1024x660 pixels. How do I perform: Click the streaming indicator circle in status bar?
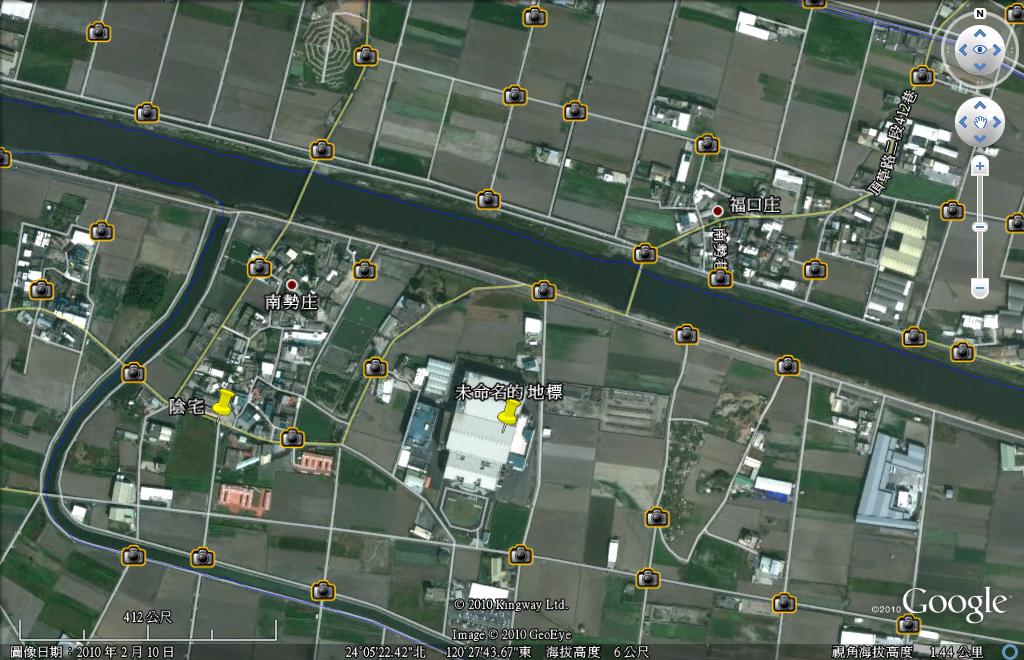point(1010,652)
